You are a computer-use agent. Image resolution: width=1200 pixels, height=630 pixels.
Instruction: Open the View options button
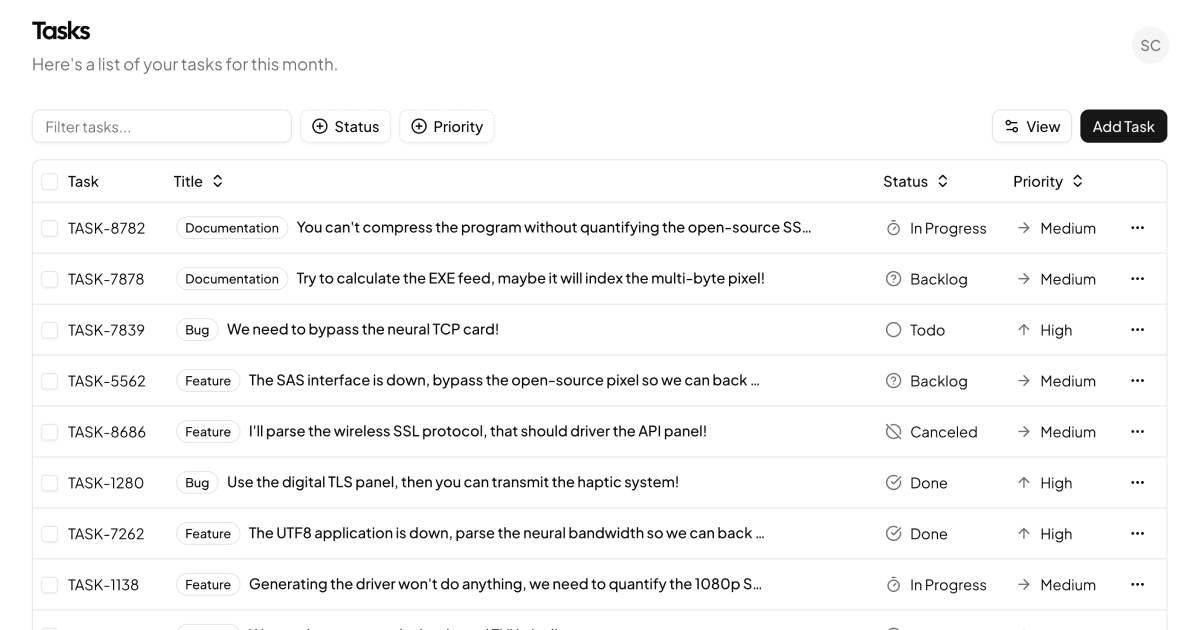(x=1032, y=126)
